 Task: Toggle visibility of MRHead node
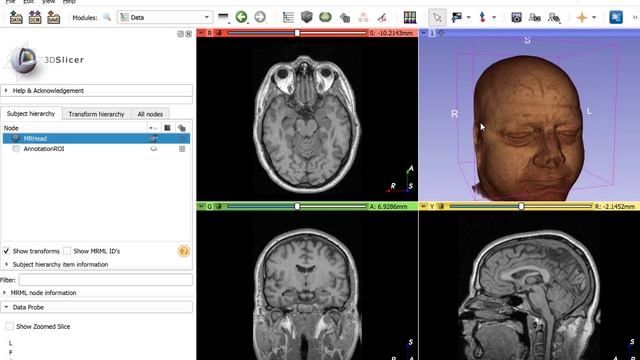click(153, 139)
